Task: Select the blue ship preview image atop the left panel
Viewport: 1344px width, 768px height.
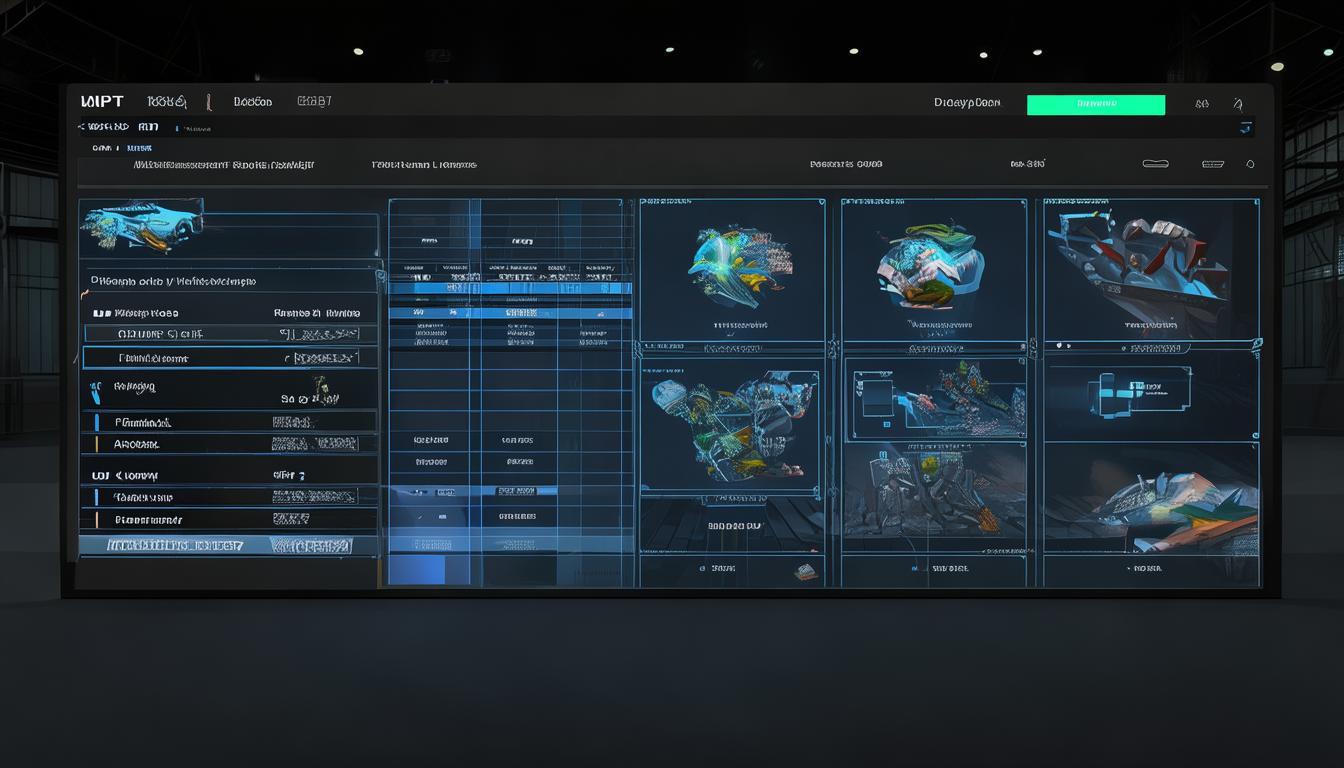Action: 142,224
